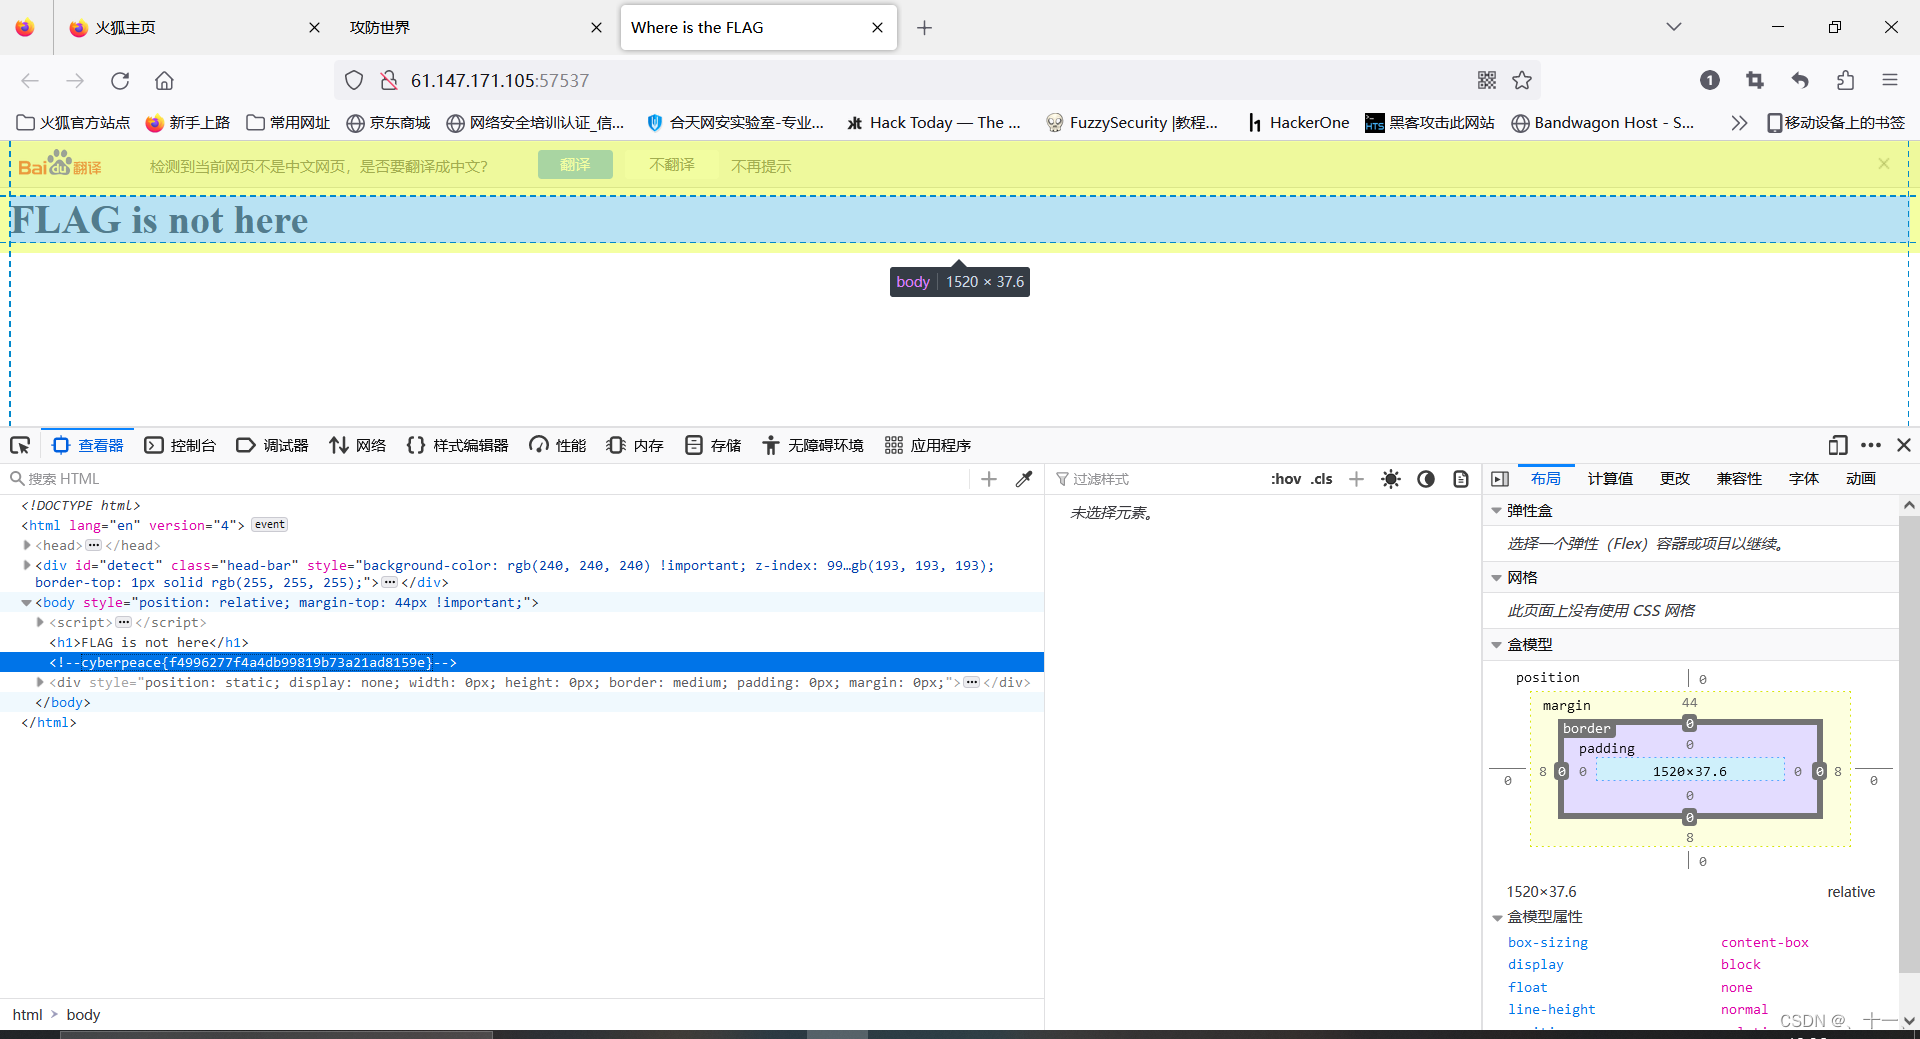The height and width of the screenshot is (1039, 1920).
Task: Toggle the .cls class panel
Action: (x=1322, y=479)
